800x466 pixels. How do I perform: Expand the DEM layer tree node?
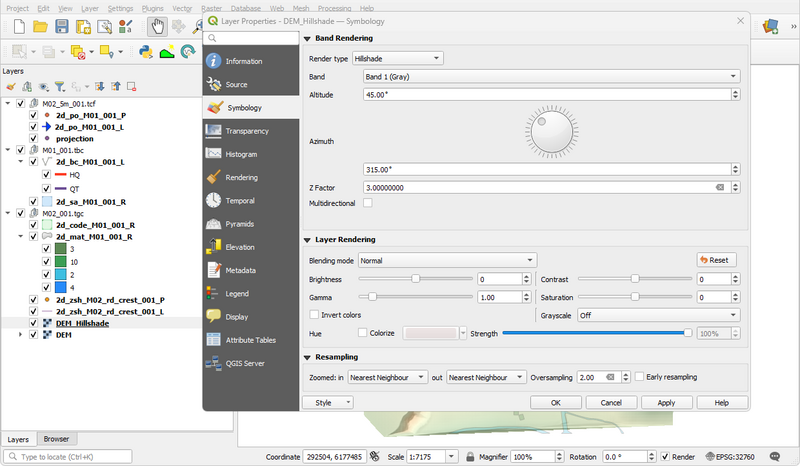point(21,335)
